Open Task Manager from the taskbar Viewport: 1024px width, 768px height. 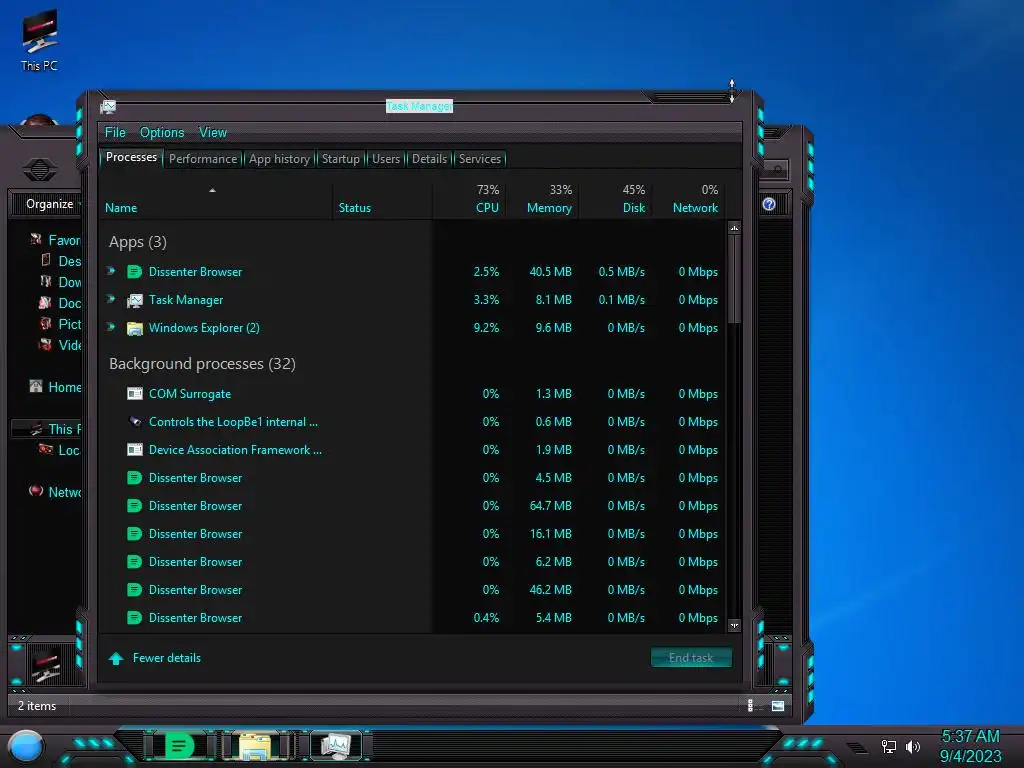pyautogui.click(x=336, y=745)
